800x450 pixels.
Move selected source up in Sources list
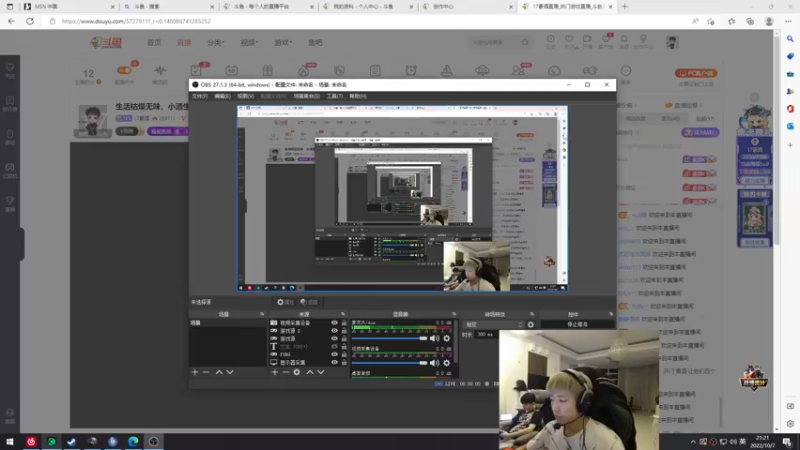[310, 372]
